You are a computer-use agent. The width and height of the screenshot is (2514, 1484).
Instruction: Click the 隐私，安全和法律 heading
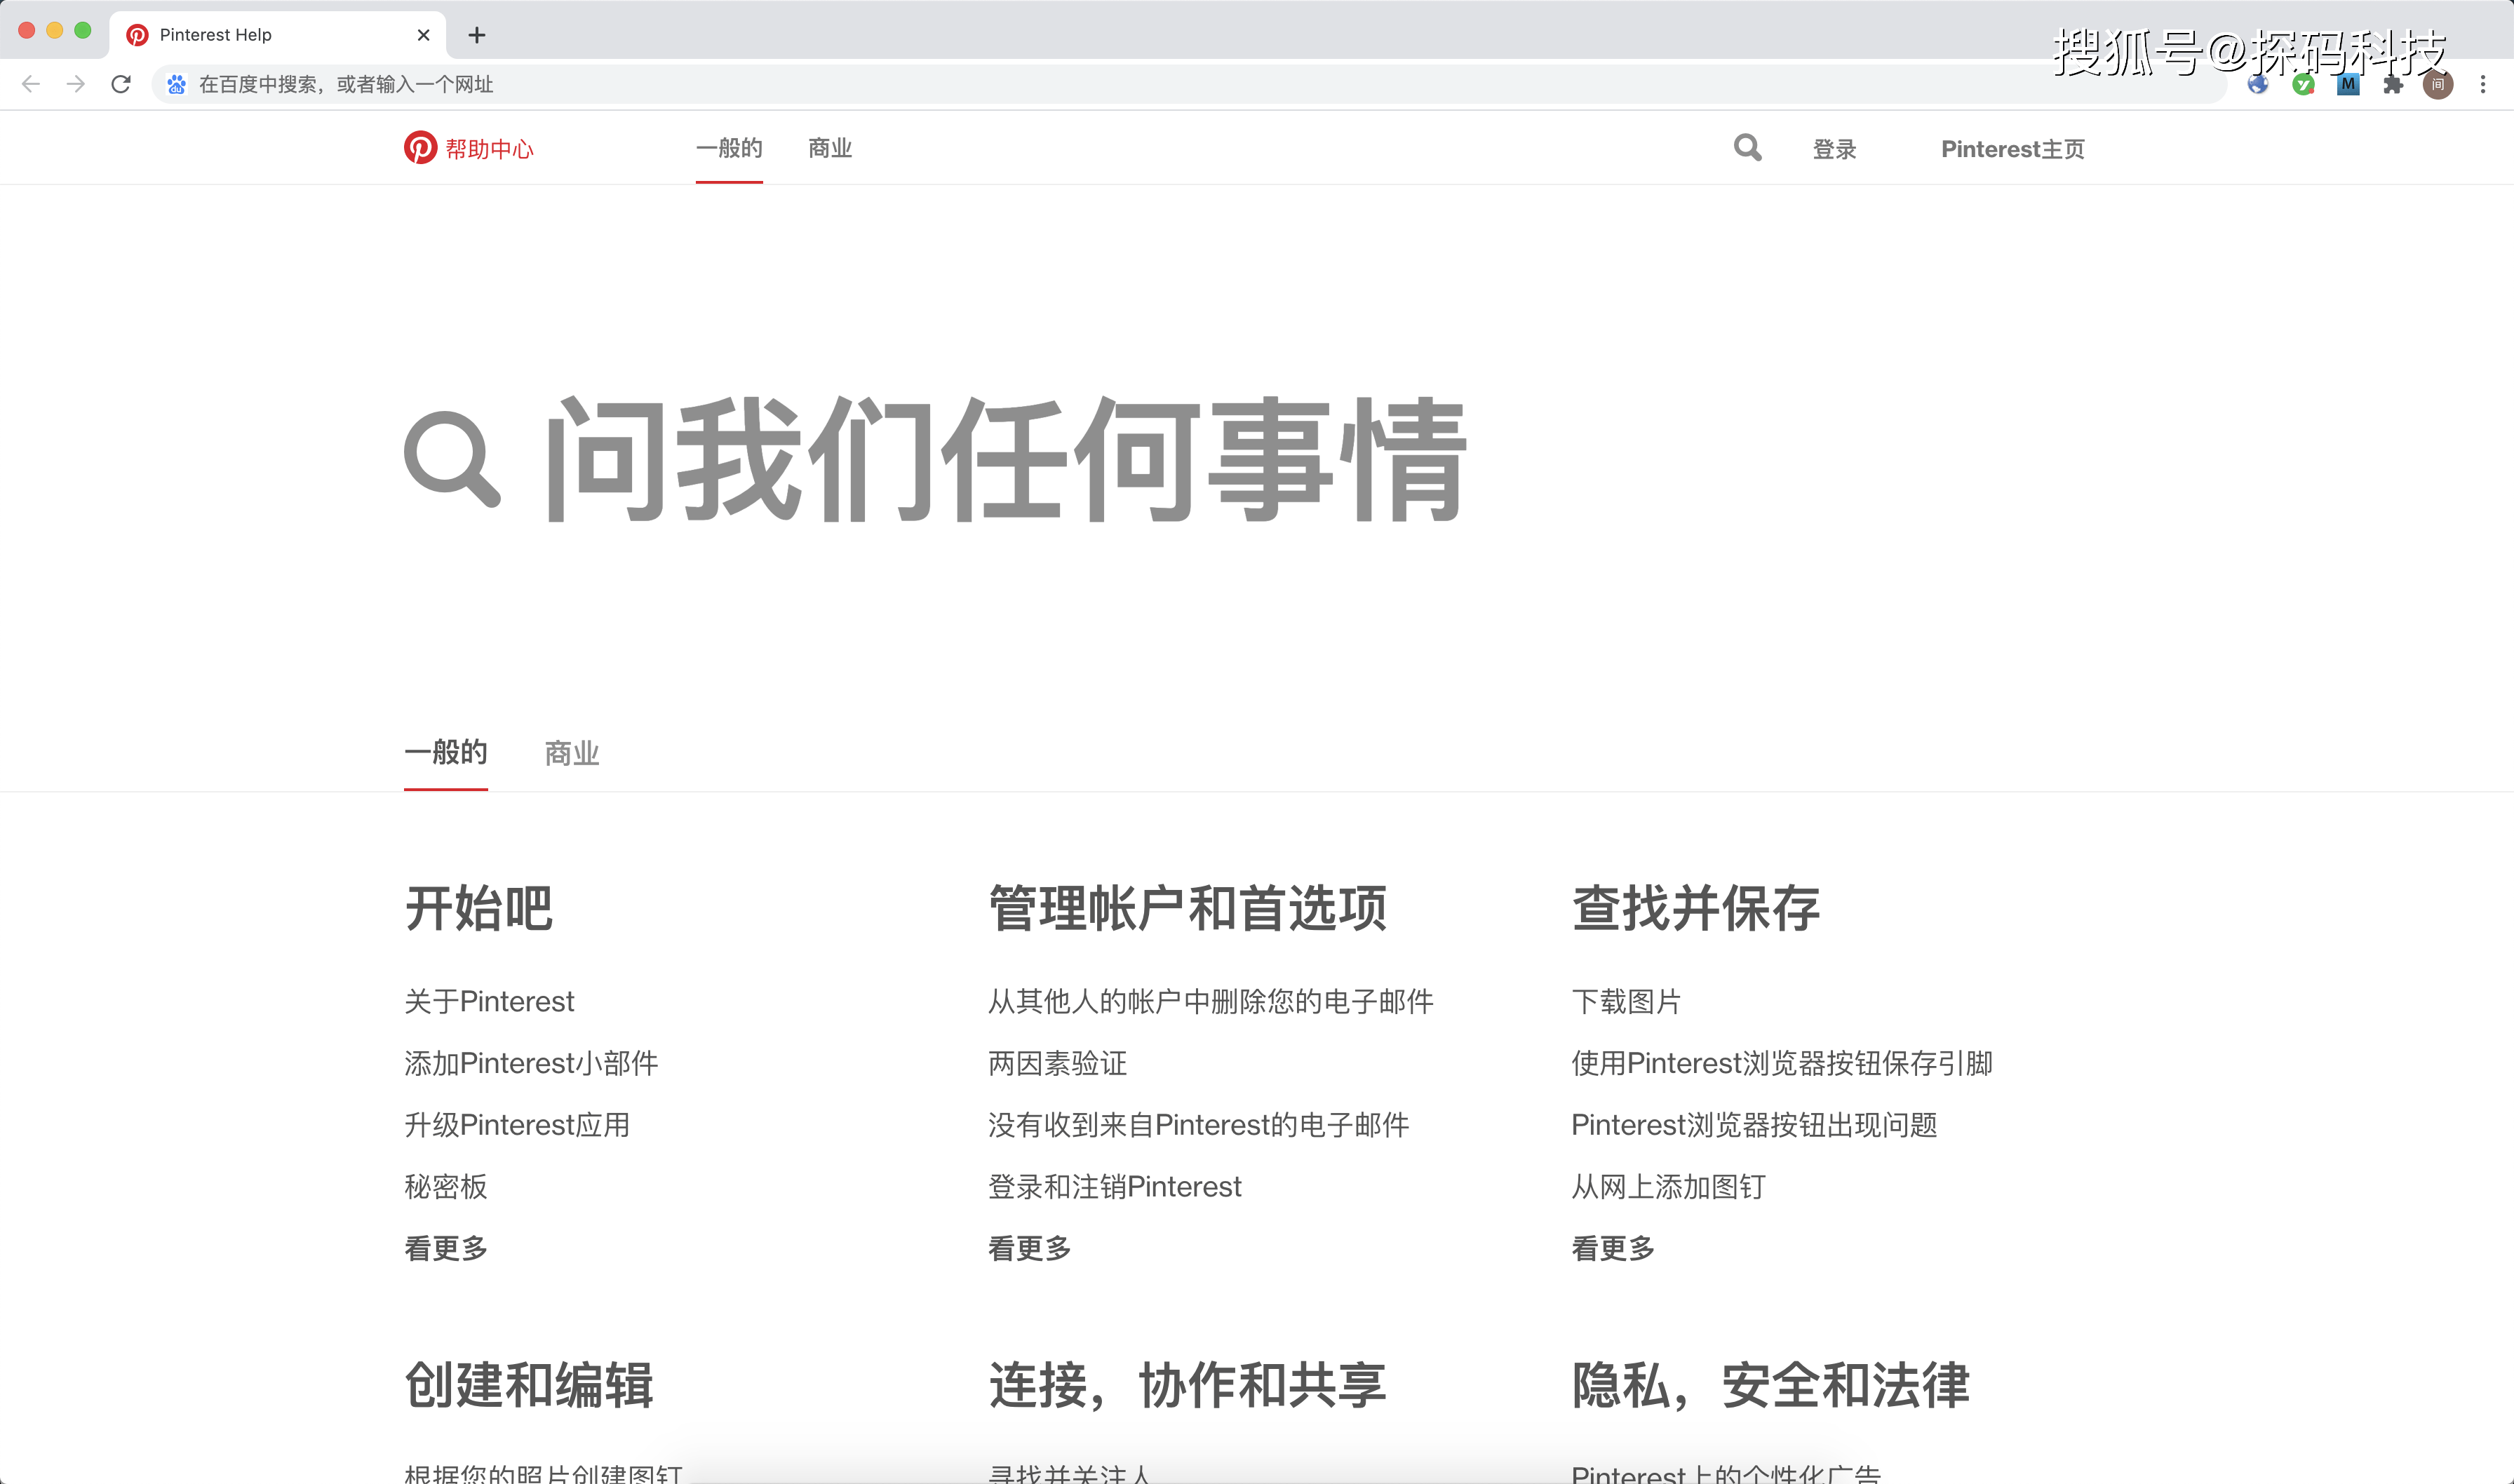coord(1771,1385)
